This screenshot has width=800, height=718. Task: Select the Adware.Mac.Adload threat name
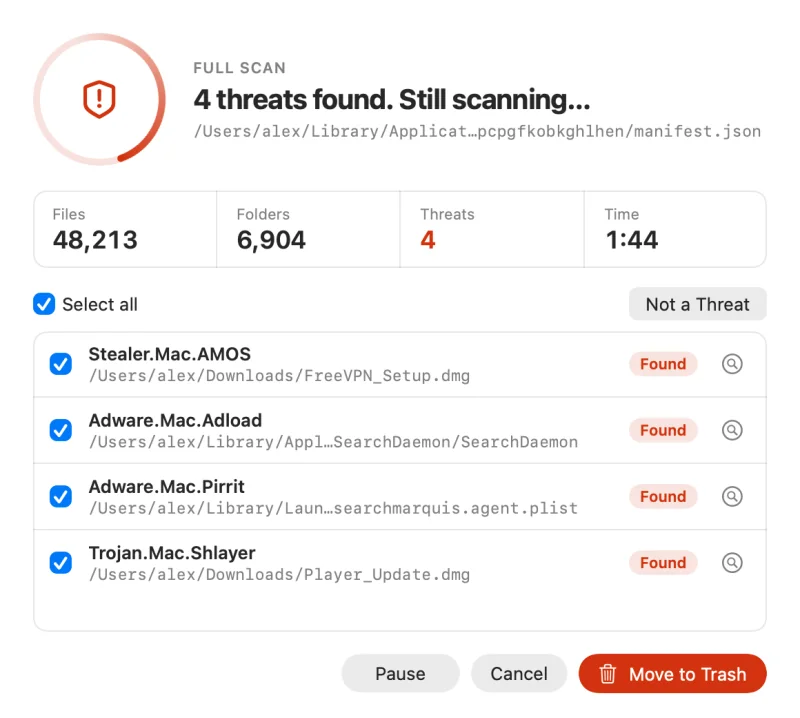coord(175,420)
